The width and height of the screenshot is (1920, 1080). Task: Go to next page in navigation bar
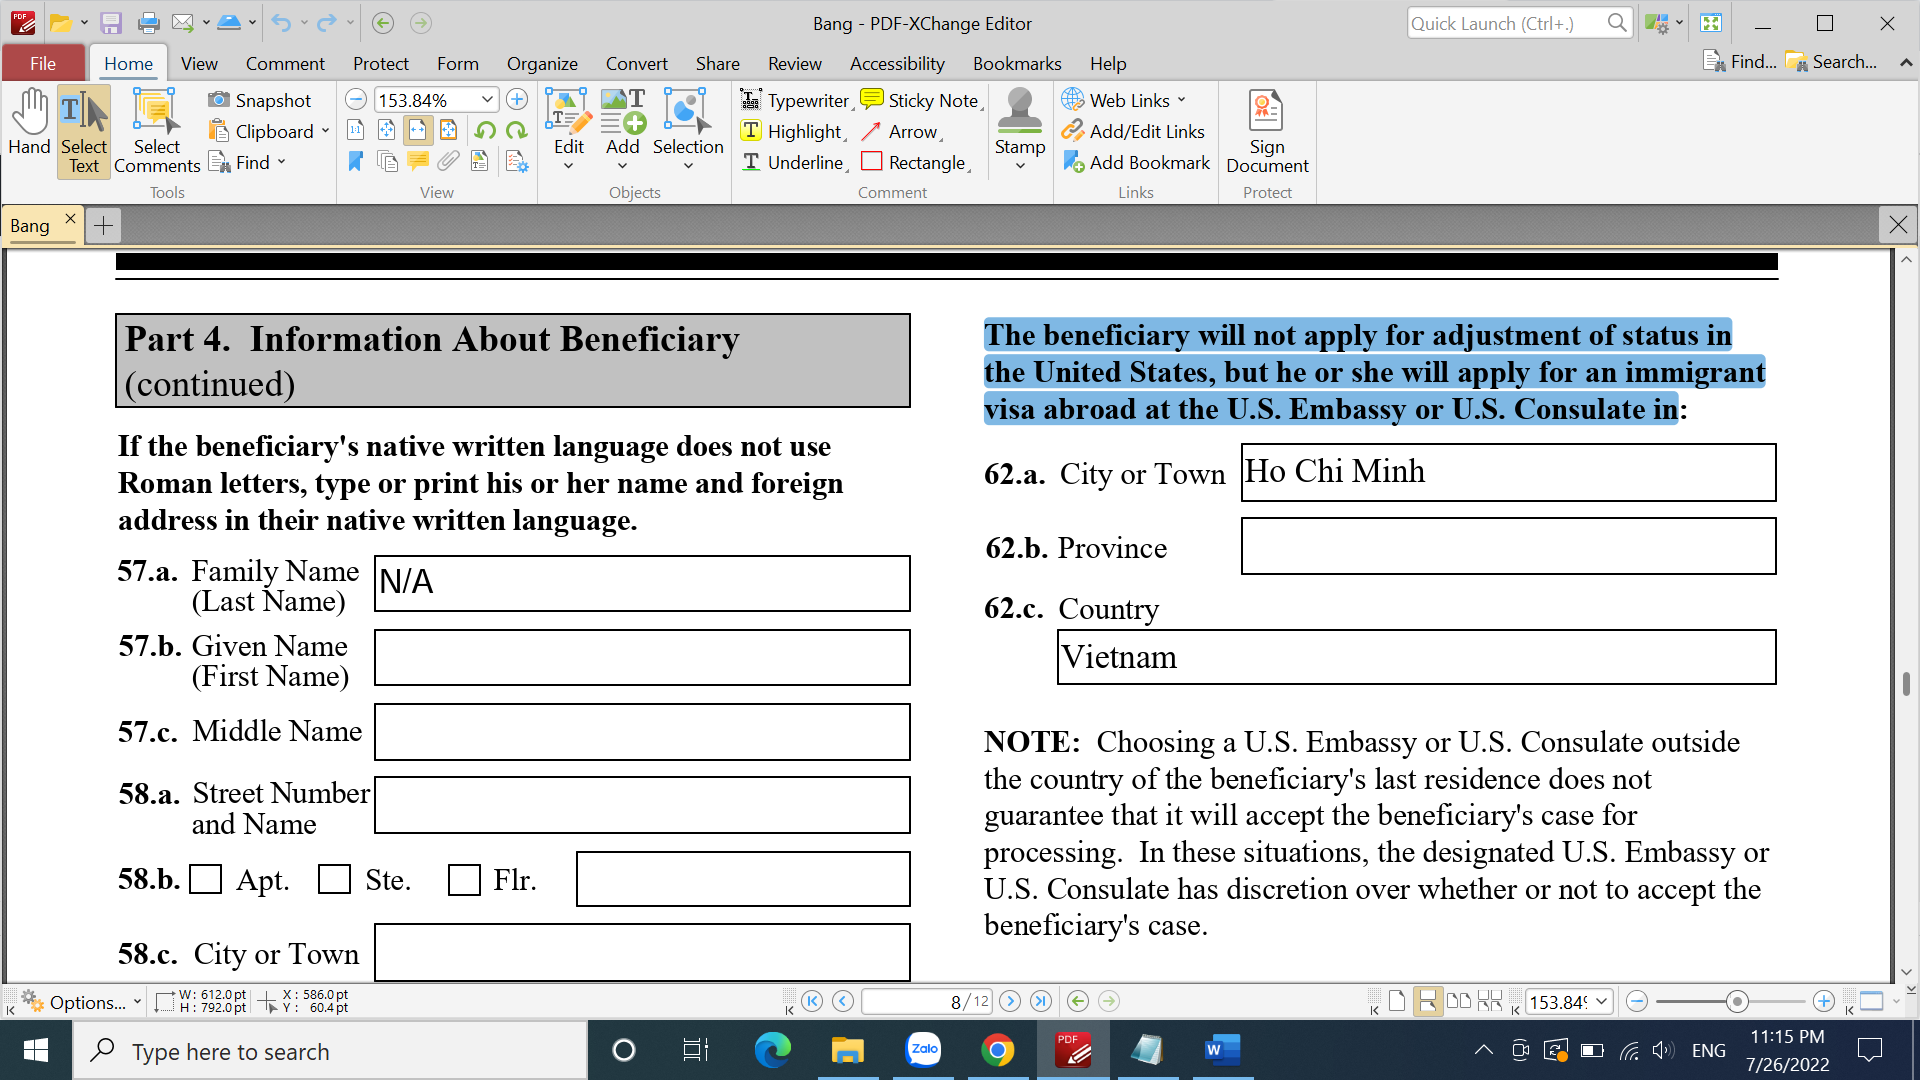pos(1010,1001)
